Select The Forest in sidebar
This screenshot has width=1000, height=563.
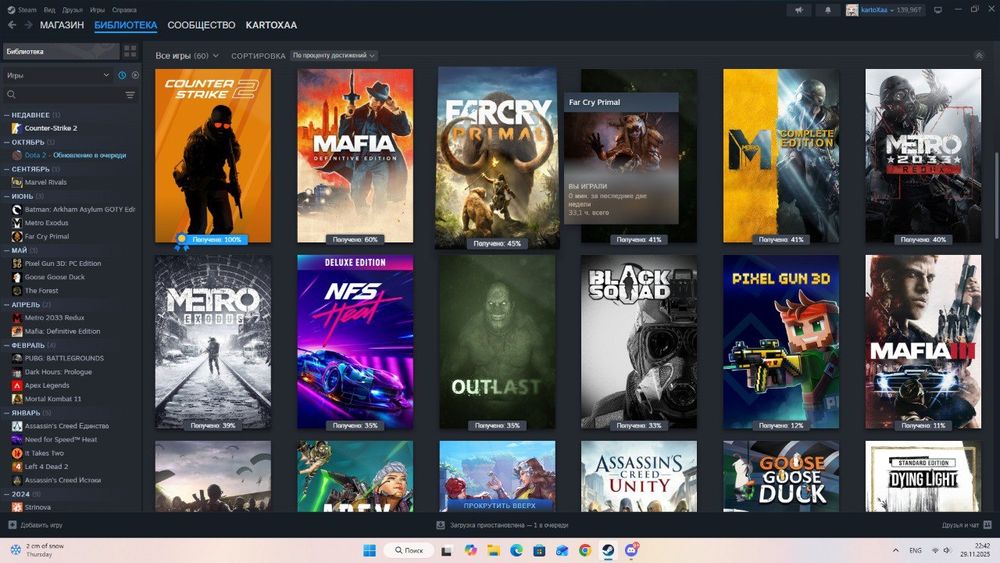(41, 291)
